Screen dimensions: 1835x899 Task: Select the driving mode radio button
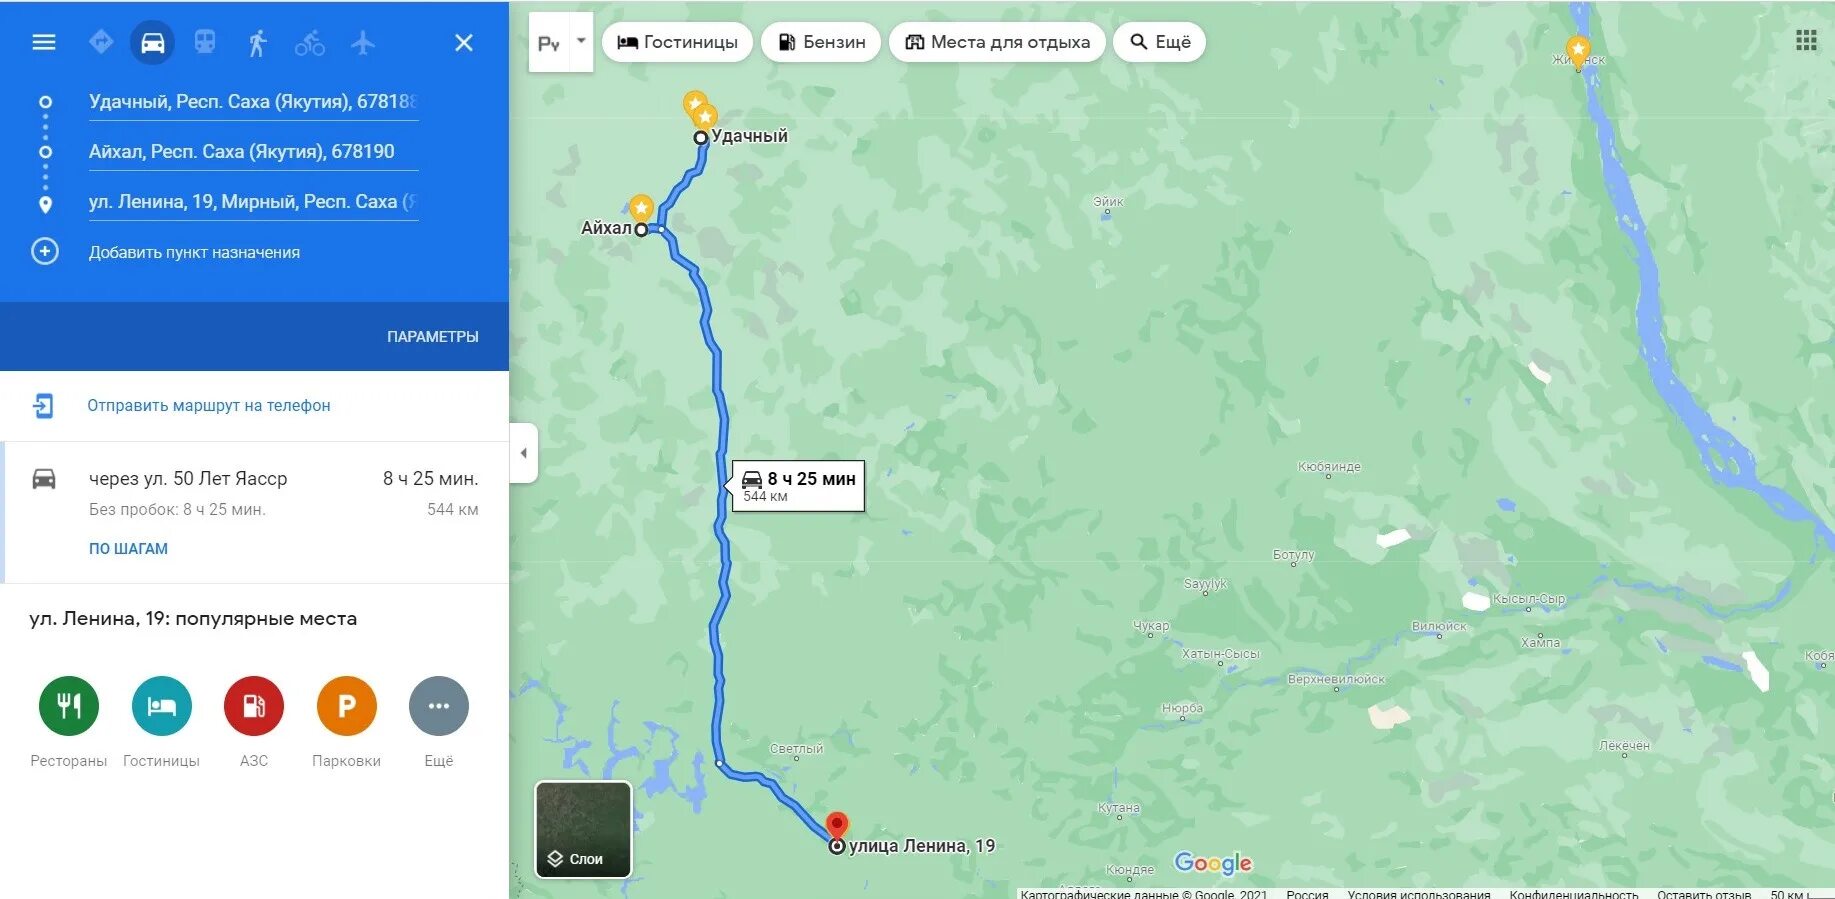click(x=152, y=43)
